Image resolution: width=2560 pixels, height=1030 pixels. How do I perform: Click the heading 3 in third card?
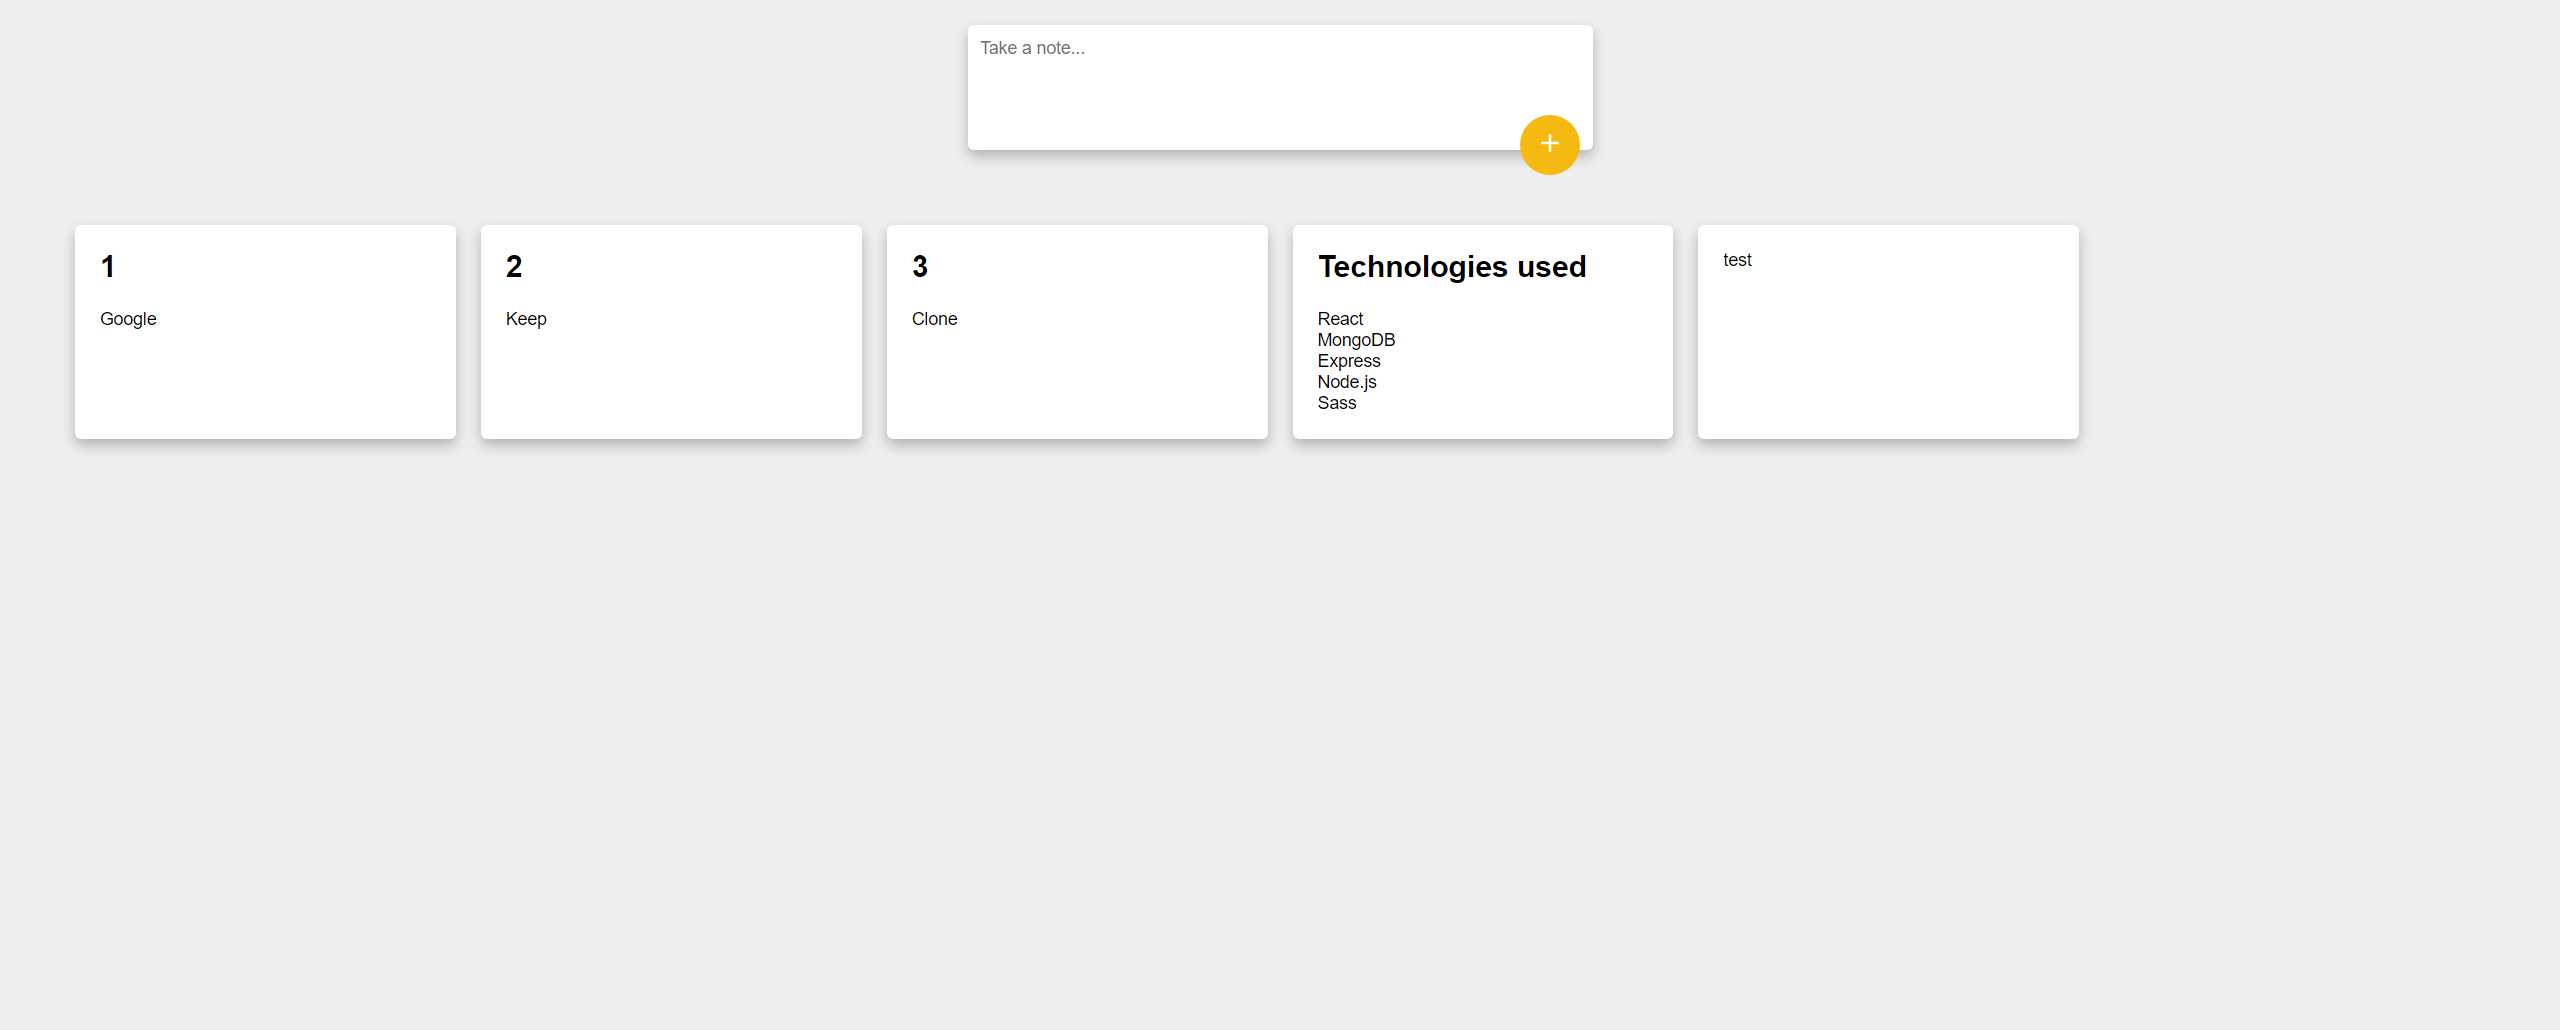click(919, 266)
